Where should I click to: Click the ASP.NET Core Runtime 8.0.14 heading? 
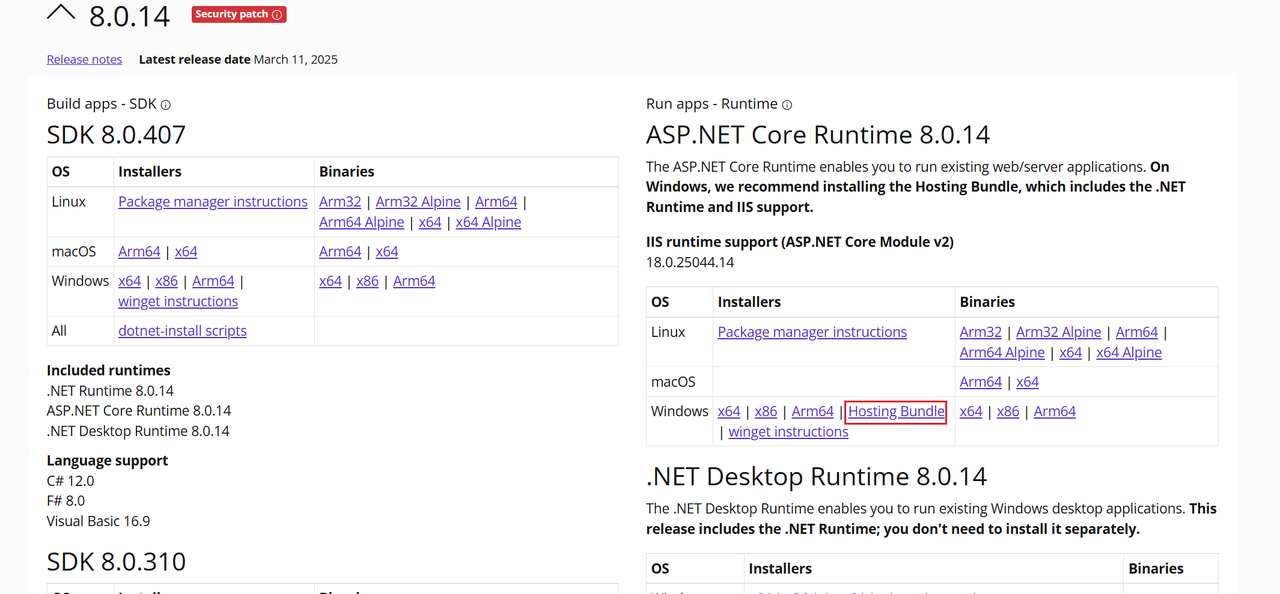click(818, 134)
